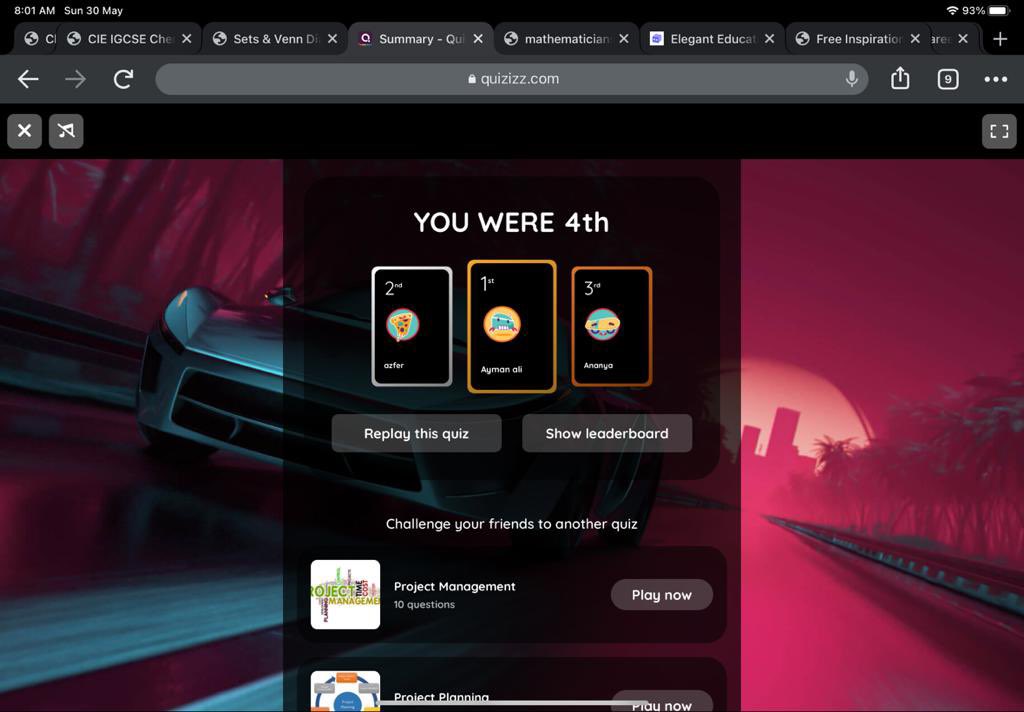1024x712 pixels.
Task: Switch to the mathematician tab
Action: [x=566, y=39]
